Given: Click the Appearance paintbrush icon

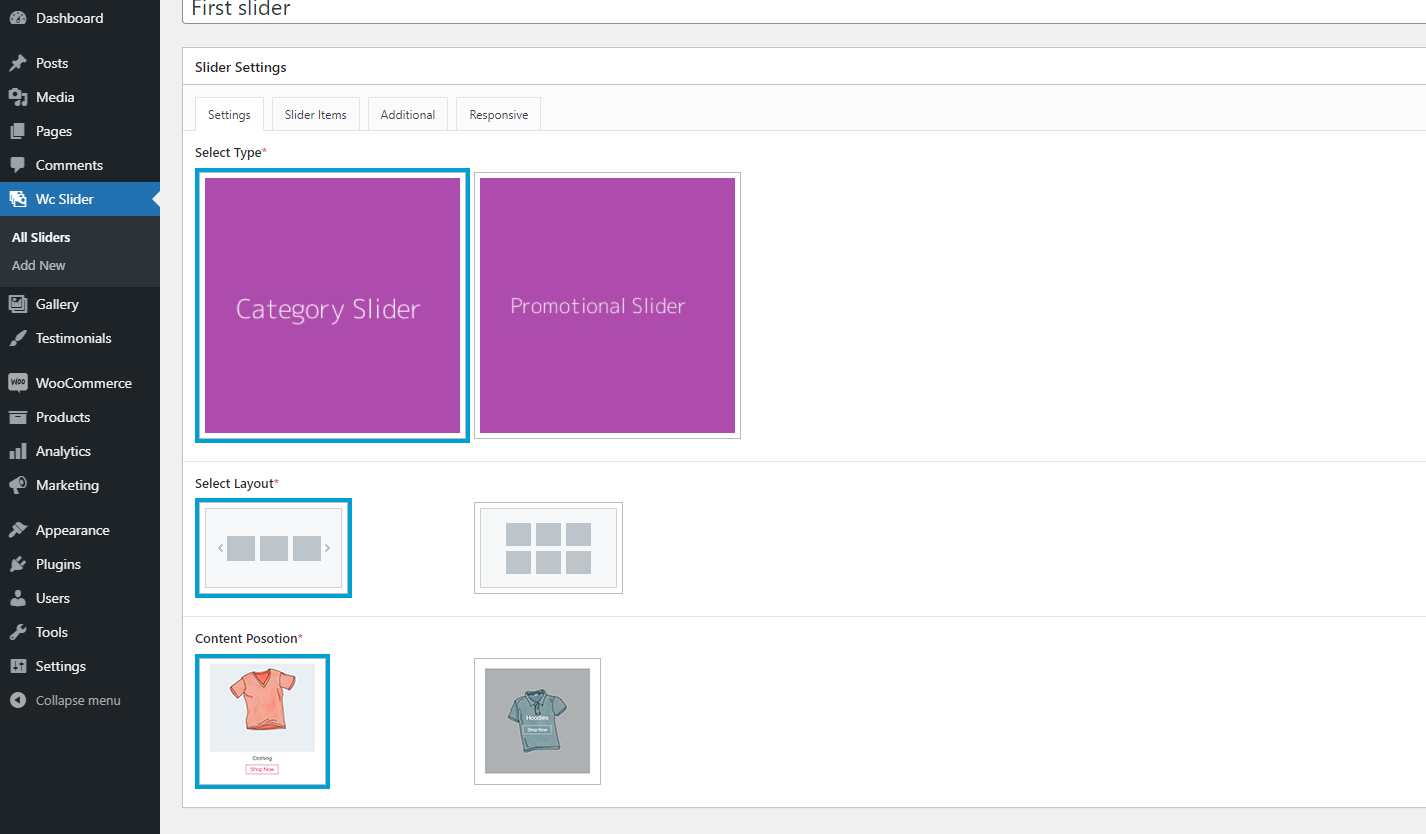Looking at the screenshot, I should click(18, 530).
